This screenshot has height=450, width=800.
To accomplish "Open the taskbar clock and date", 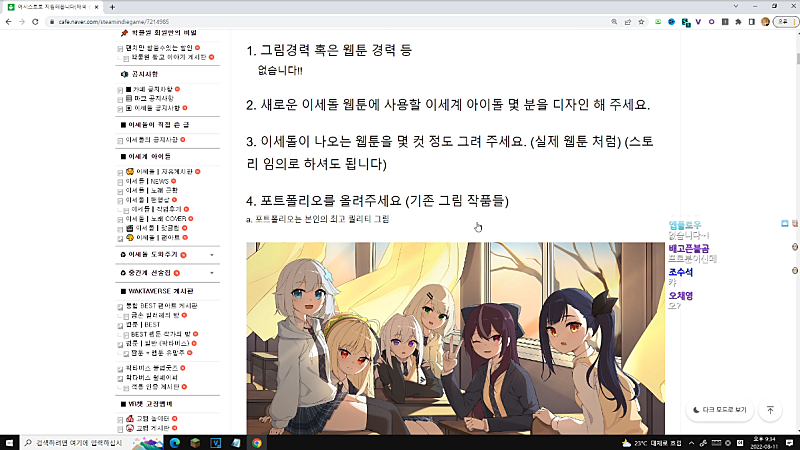I will click(x=764, y=443).
